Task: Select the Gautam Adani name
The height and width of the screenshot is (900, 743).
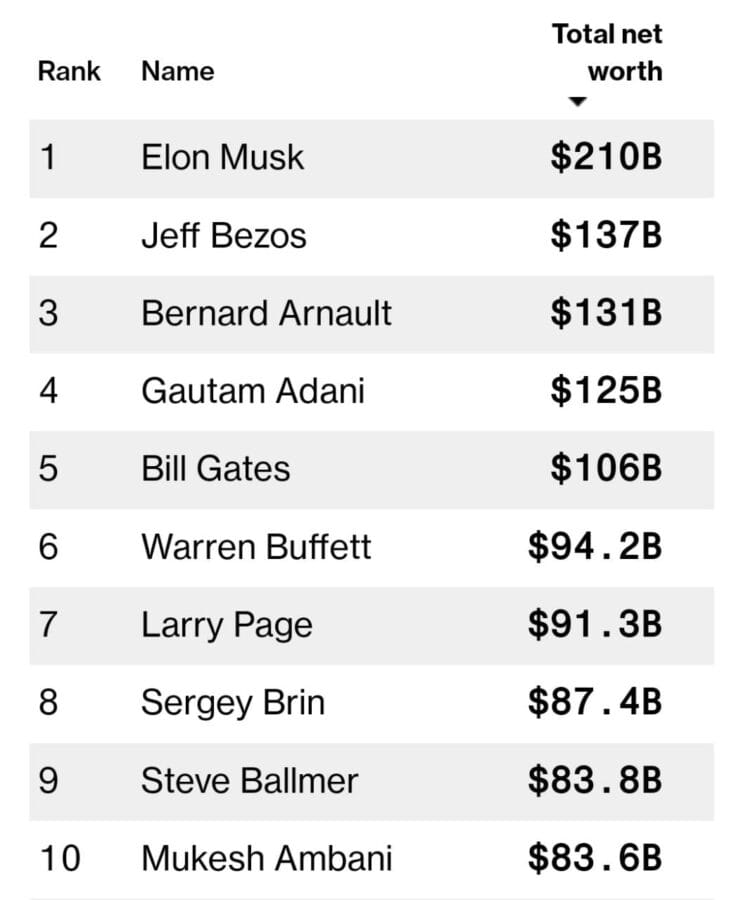Action: click(x=253, y=391)
